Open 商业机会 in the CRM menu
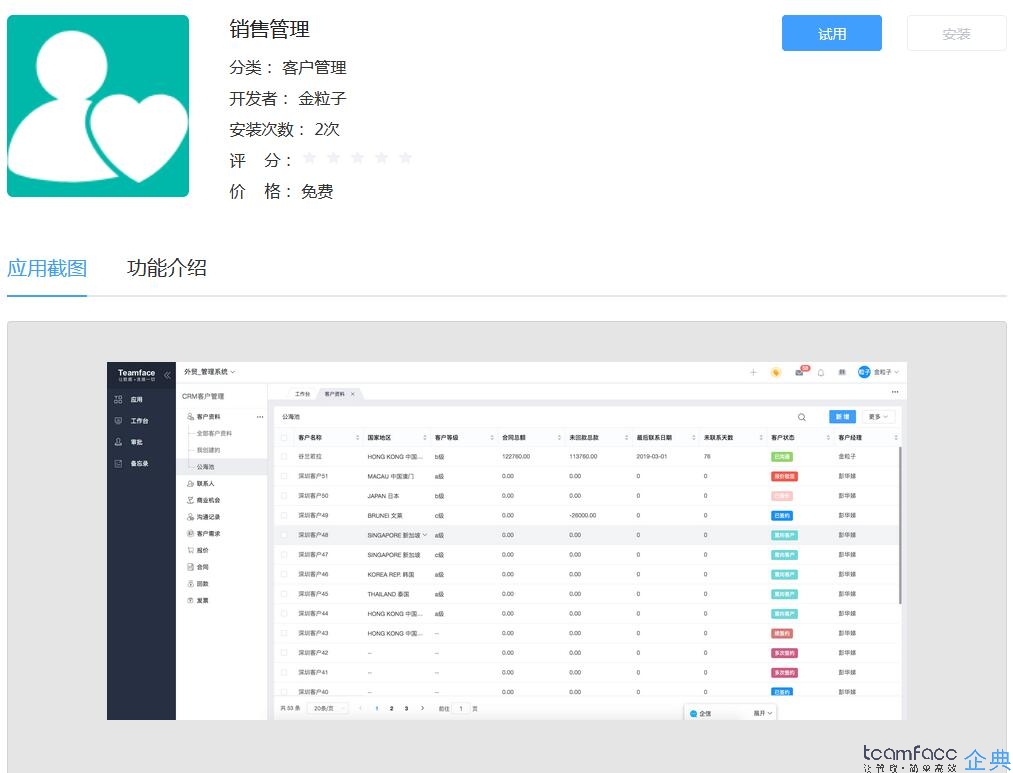 click(x=204, y=500)
